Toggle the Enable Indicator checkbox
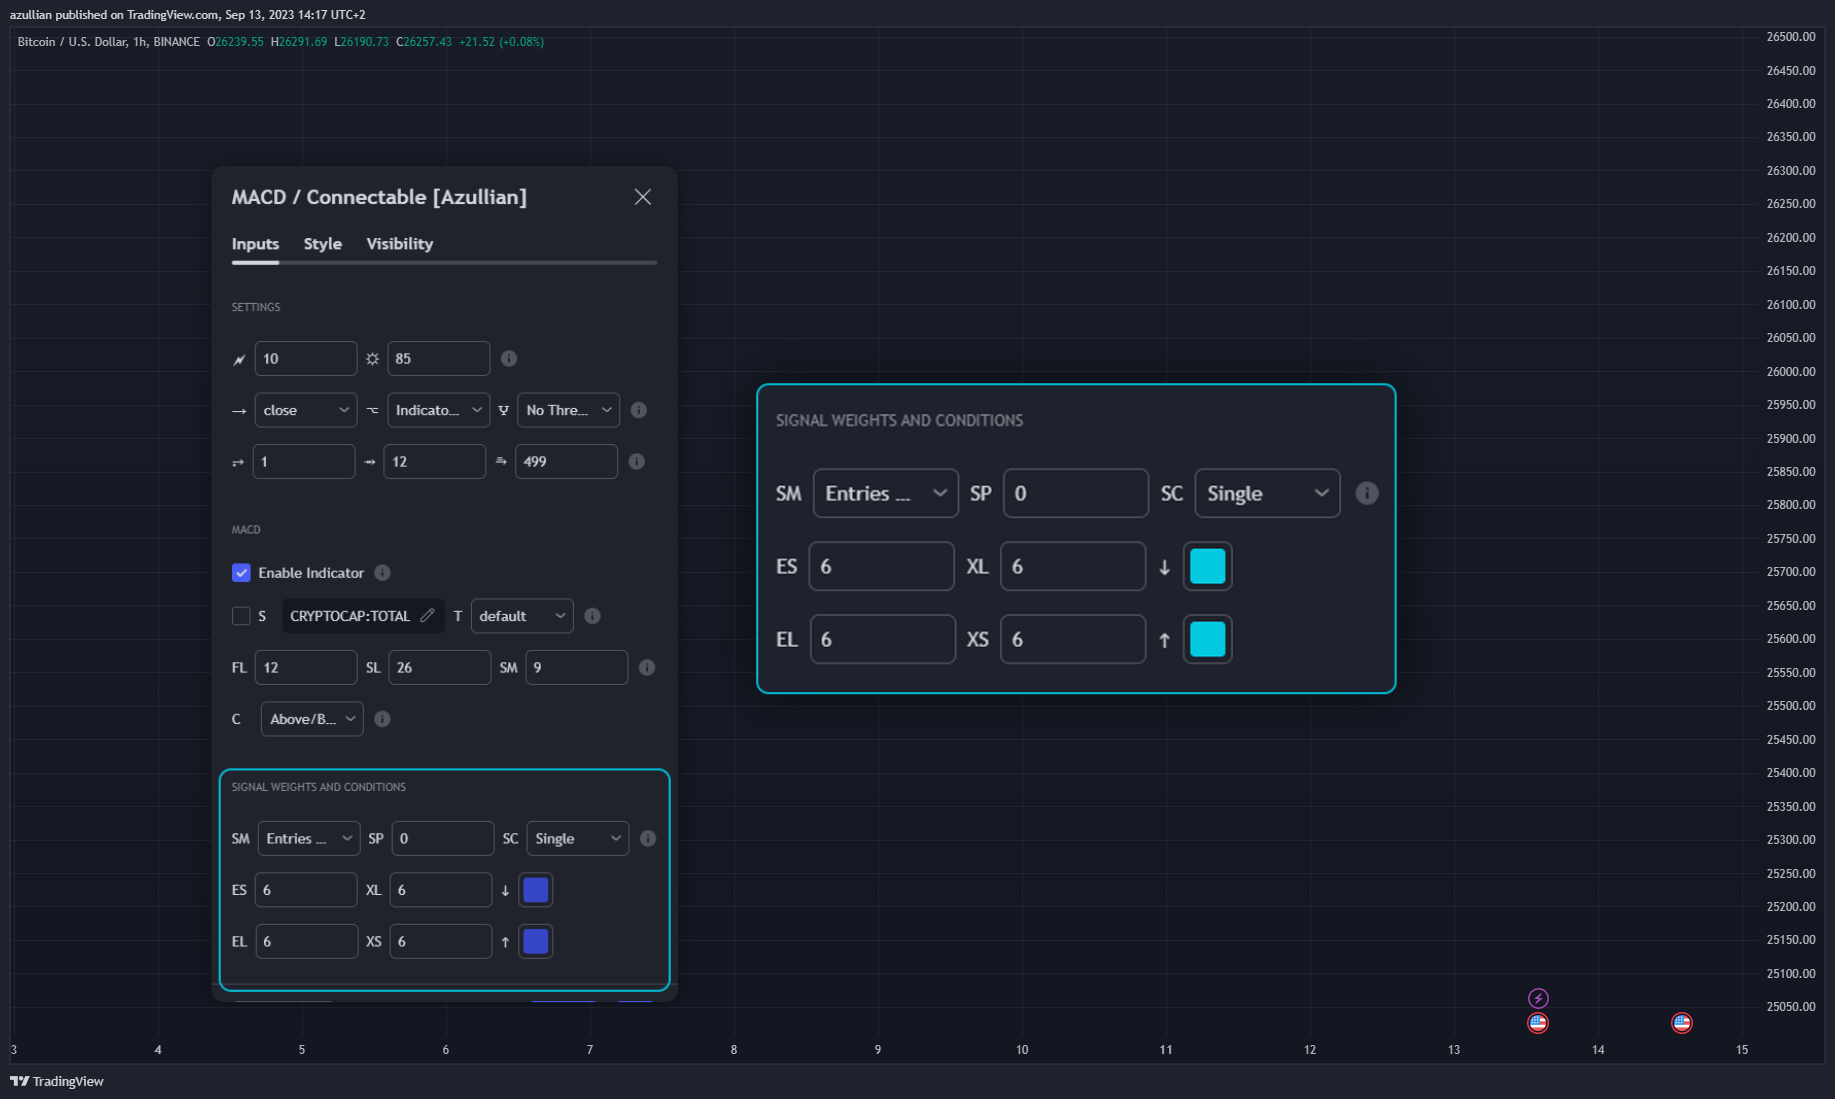Viewport: 1835px width, 1099px height. coord(241,573)
